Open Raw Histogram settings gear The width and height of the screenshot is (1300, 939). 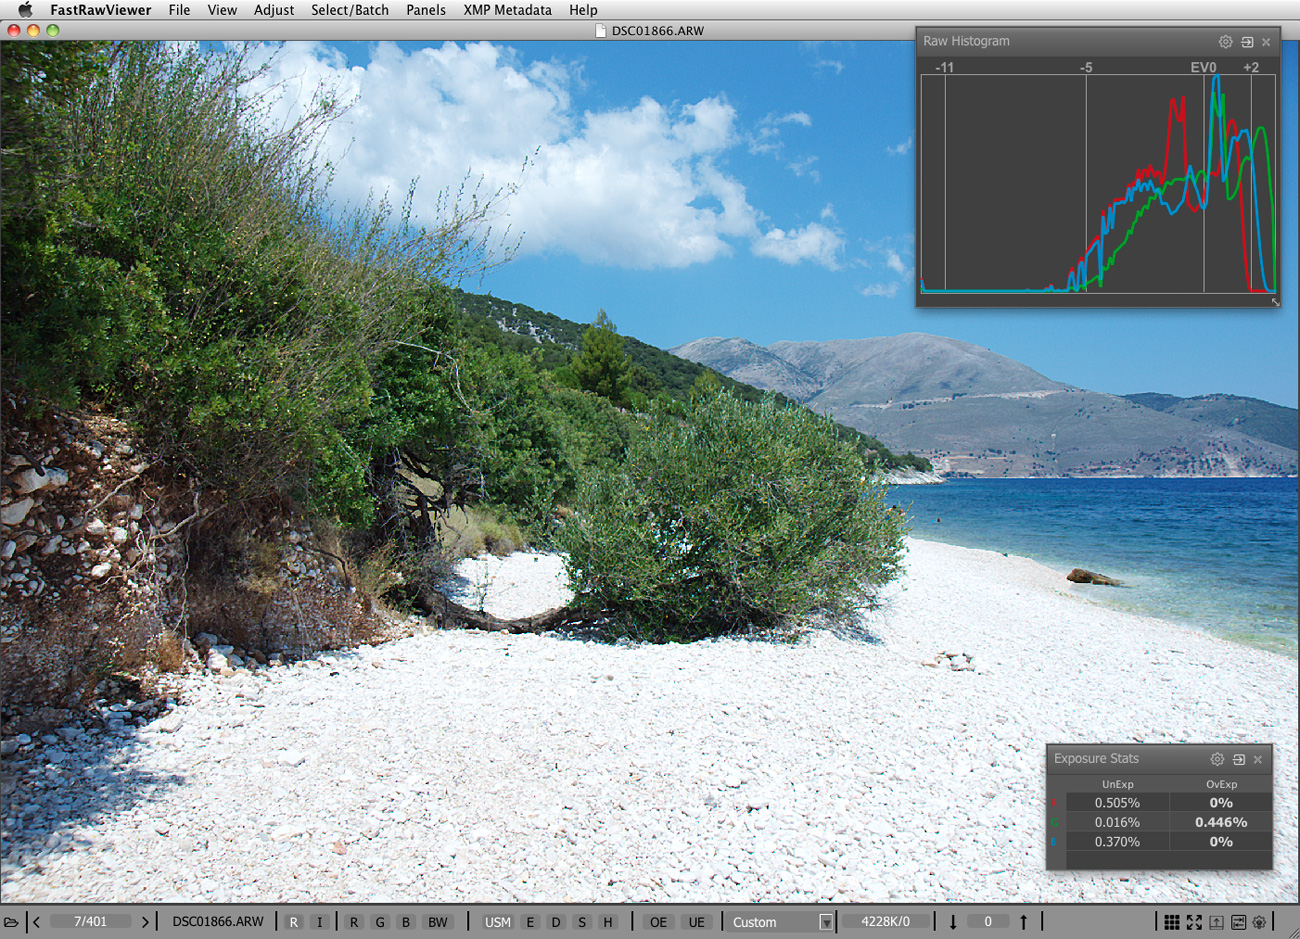click(1225, 42)
